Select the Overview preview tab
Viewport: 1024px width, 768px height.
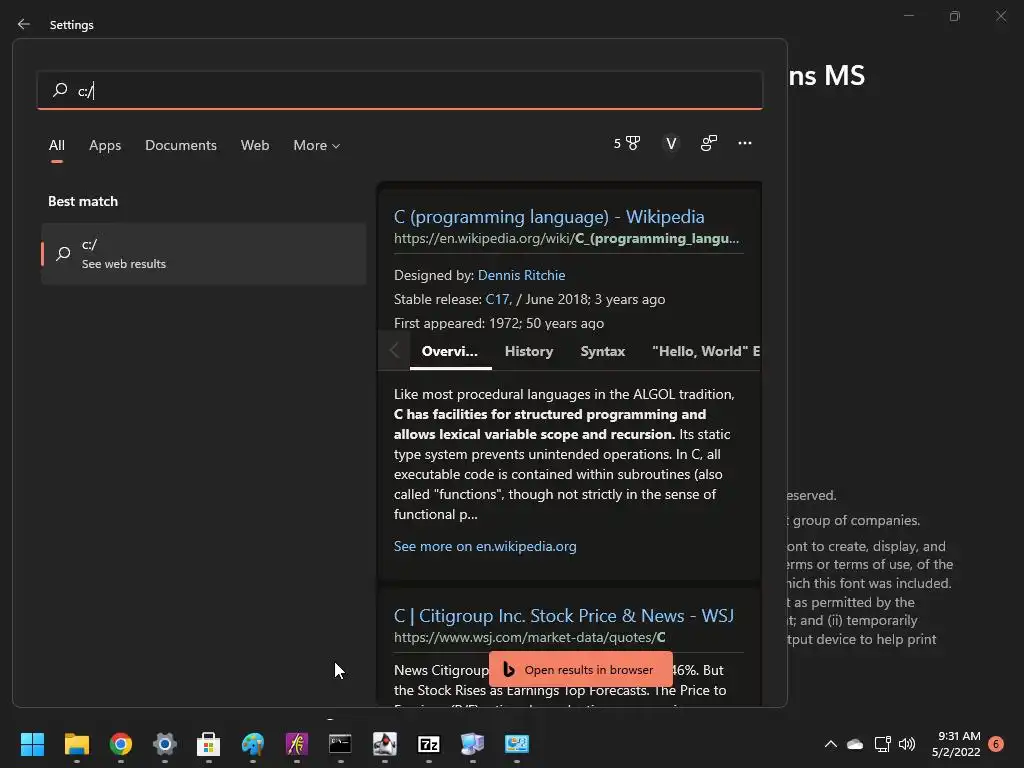coord(450,351)
